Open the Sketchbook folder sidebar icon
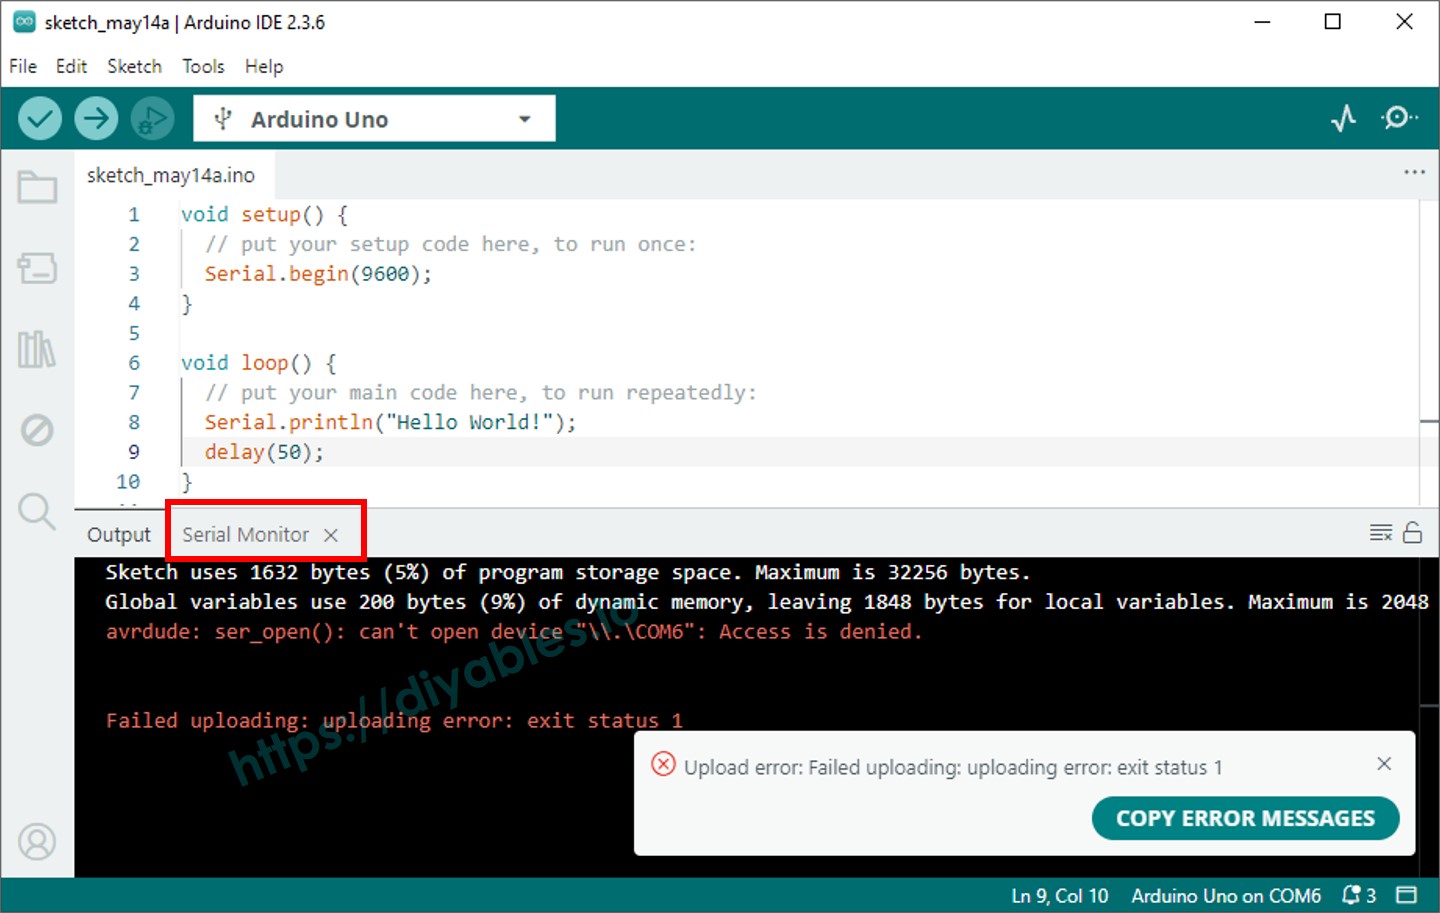The width and height of the screenshot is (1440, 913). [37, 187]
